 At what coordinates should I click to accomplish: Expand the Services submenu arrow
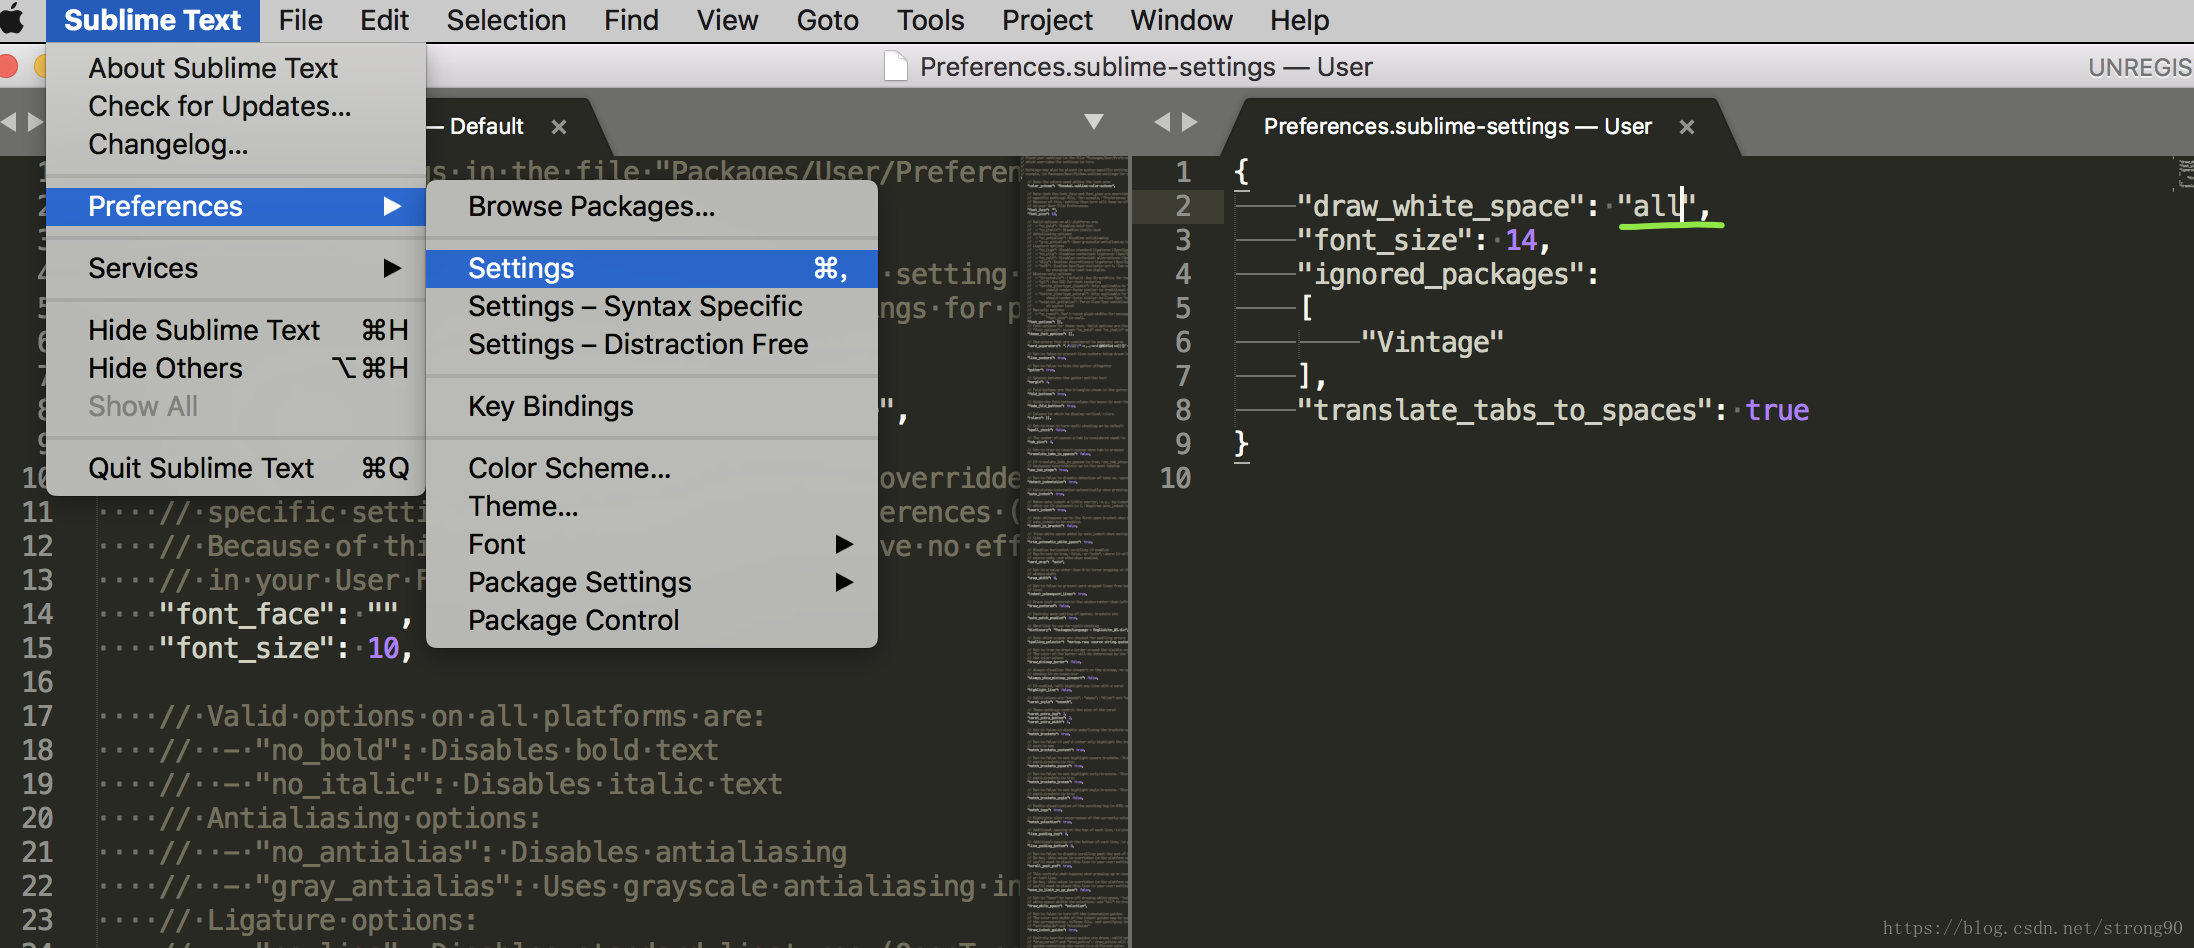(x=392, y=268)
